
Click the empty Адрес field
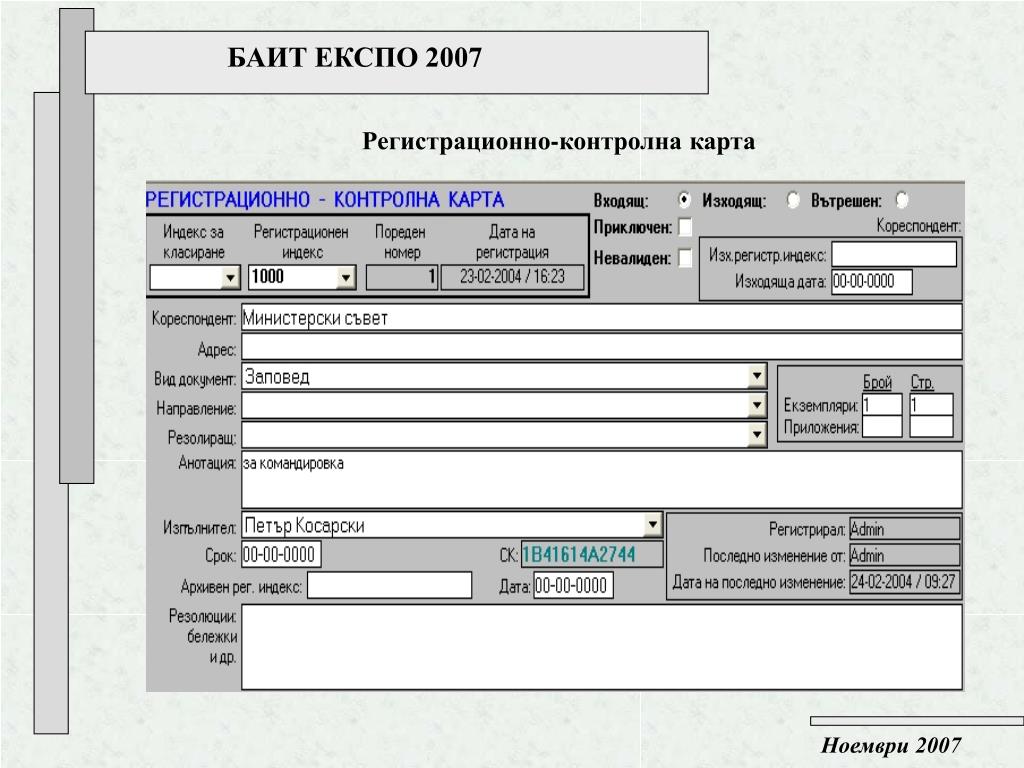point(601,347)
